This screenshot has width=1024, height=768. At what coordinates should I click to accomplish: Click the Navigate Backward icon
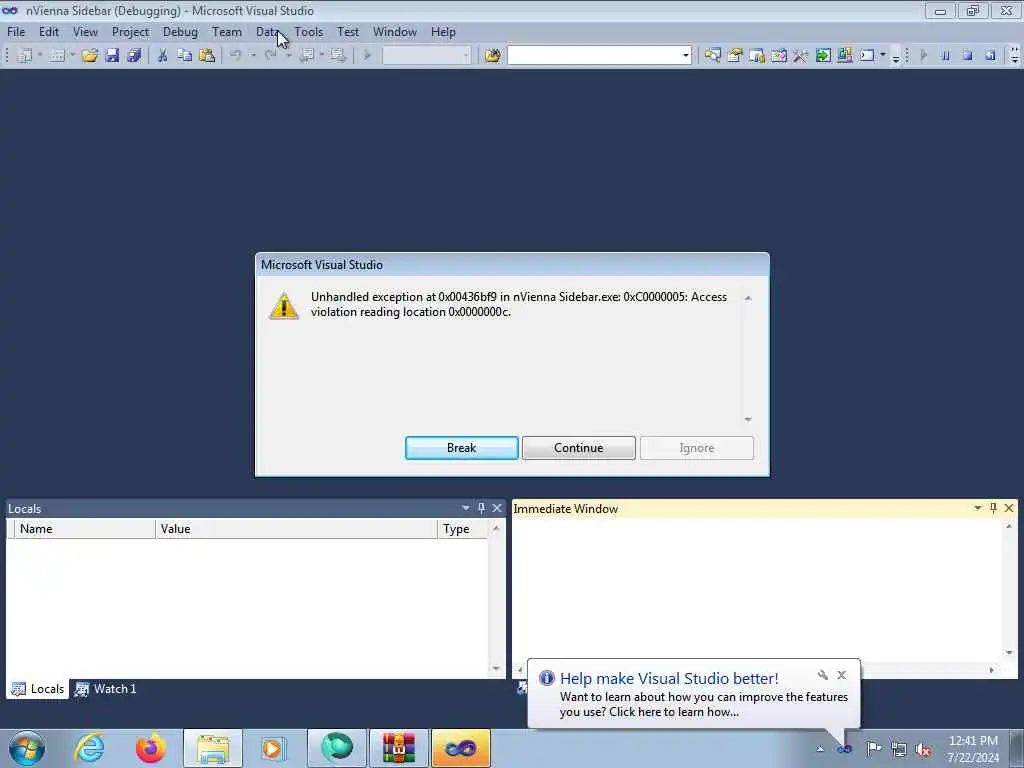306,56
